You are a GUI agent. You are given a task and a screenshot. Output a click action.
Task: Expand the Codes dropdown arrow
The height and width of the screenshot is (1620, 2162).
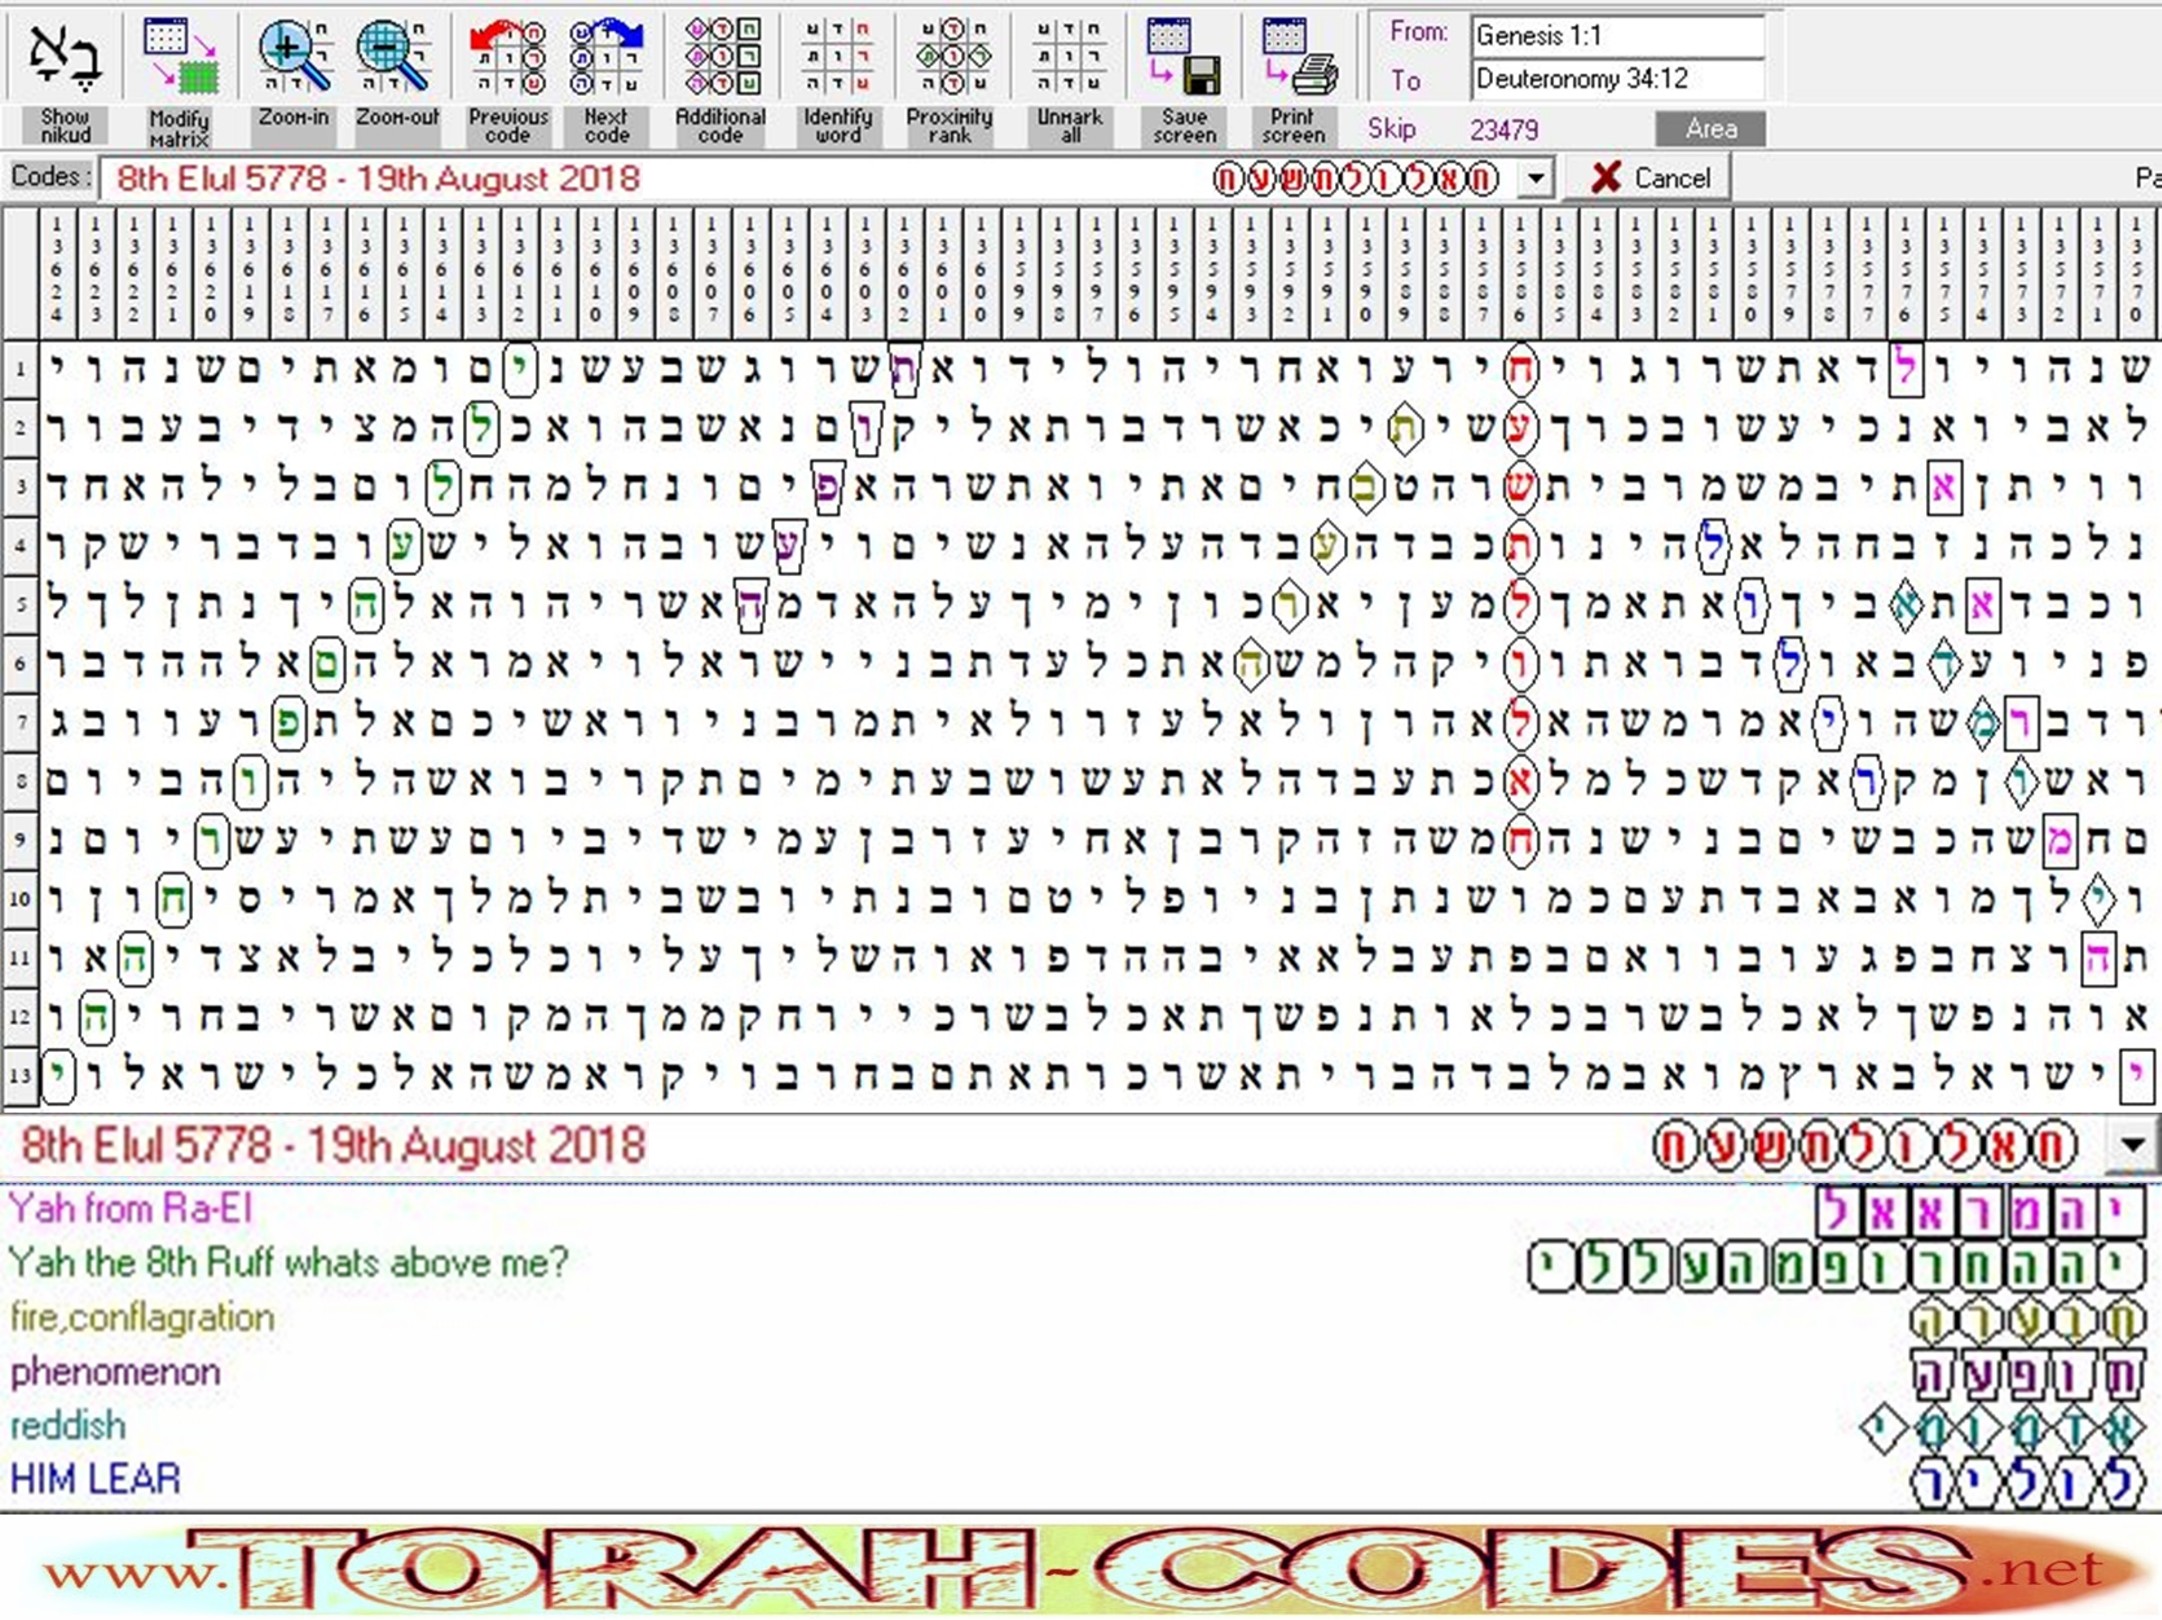[1535, 180]
